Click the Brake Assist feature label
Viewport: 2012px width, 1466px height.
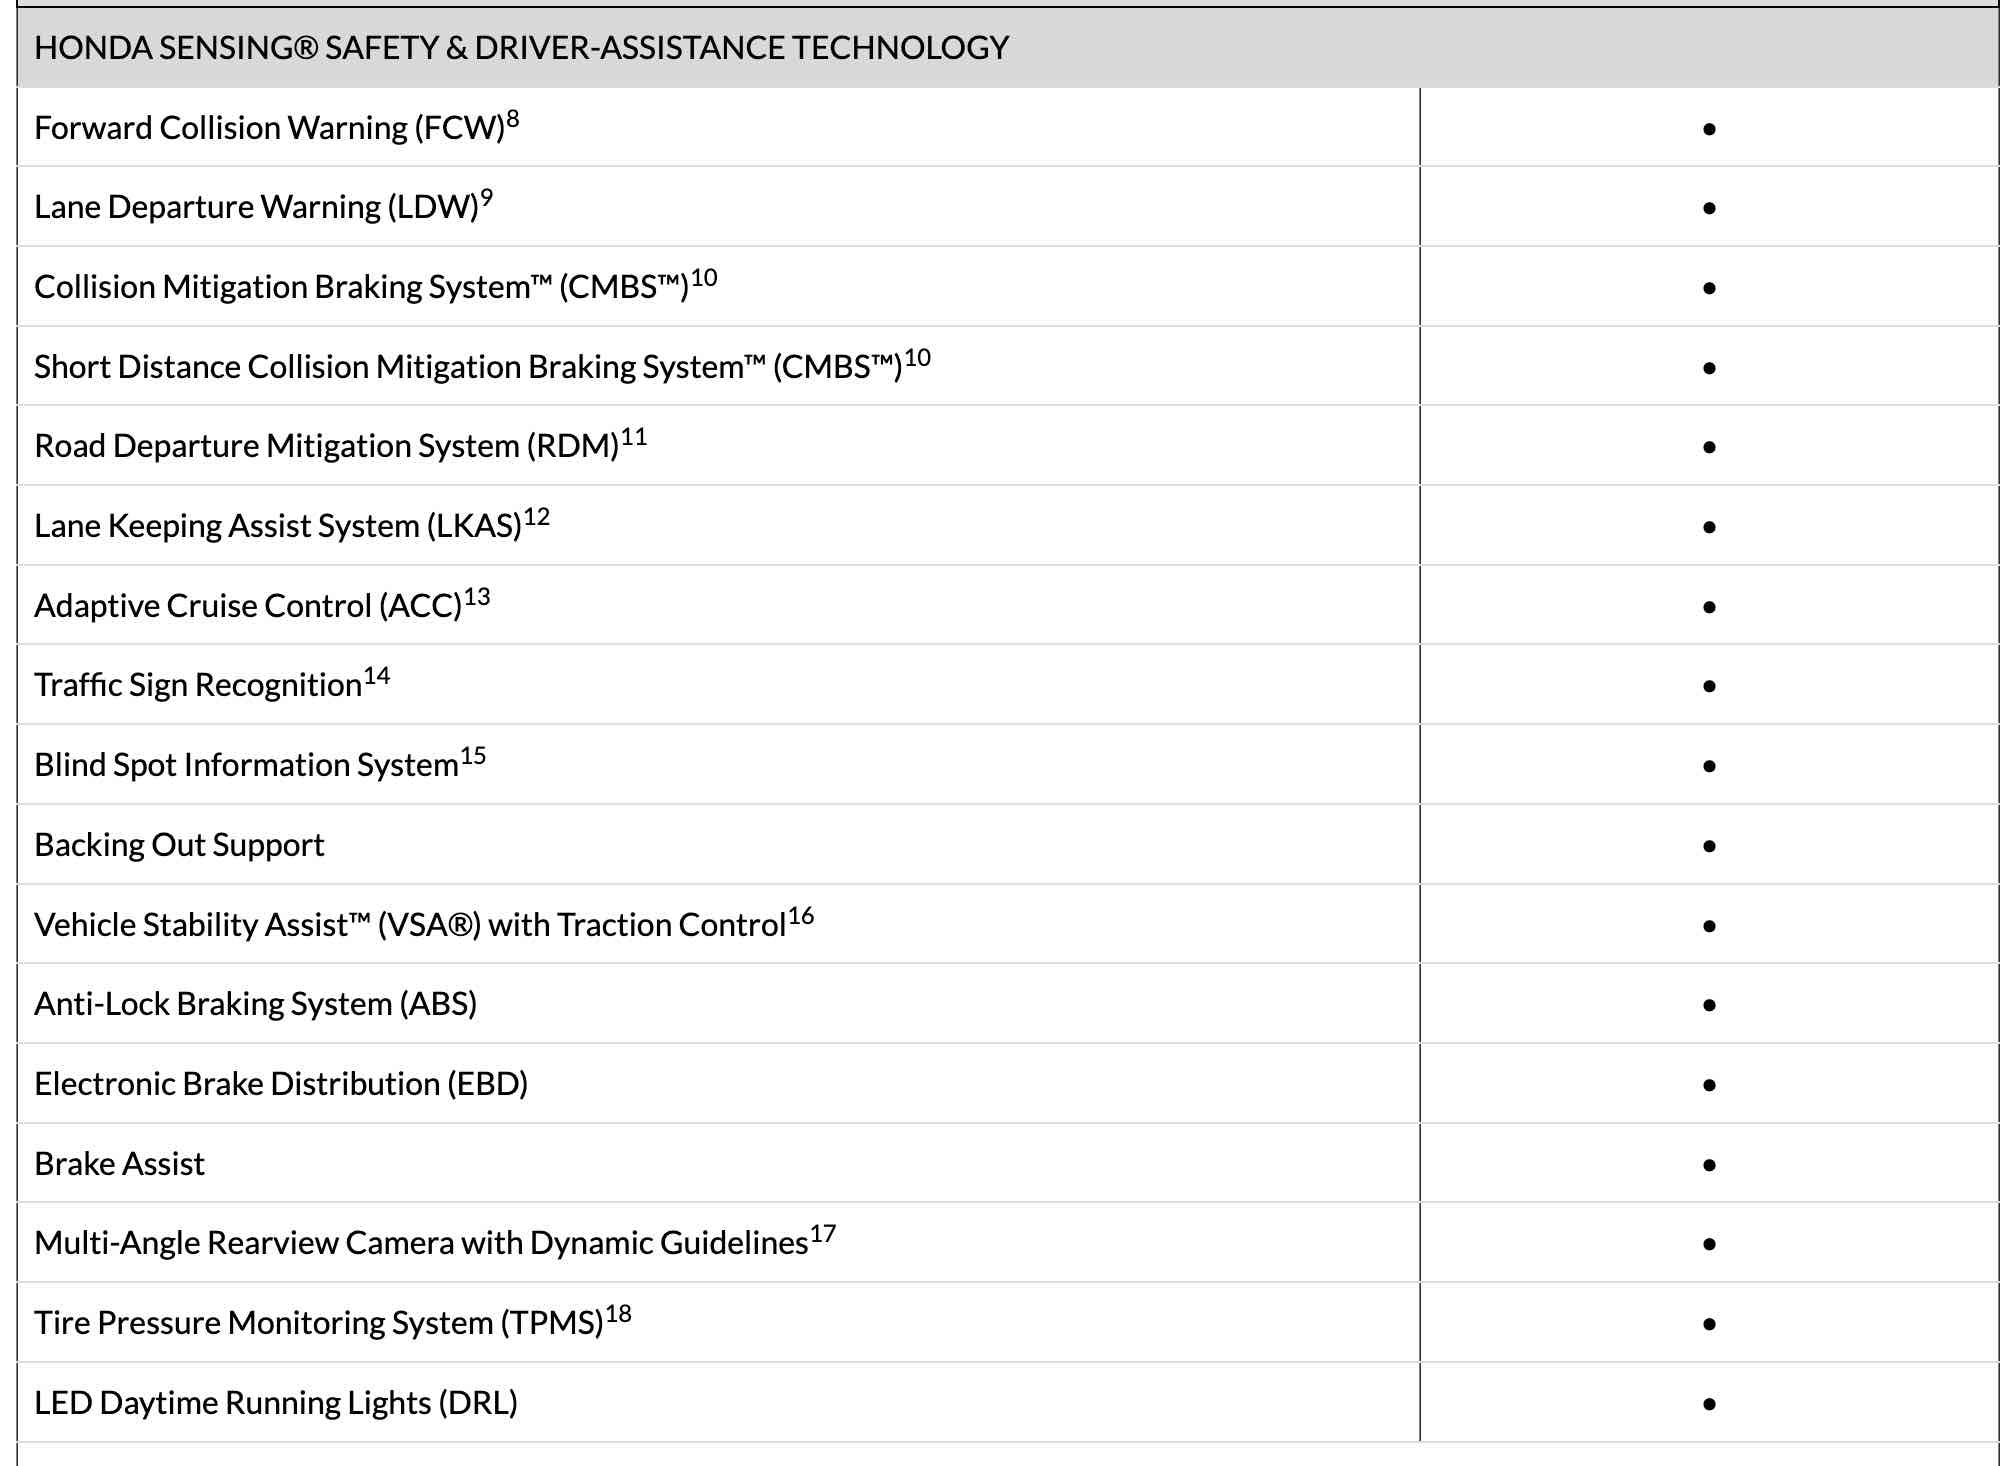pyautogui.click(x=119, y=1164)
